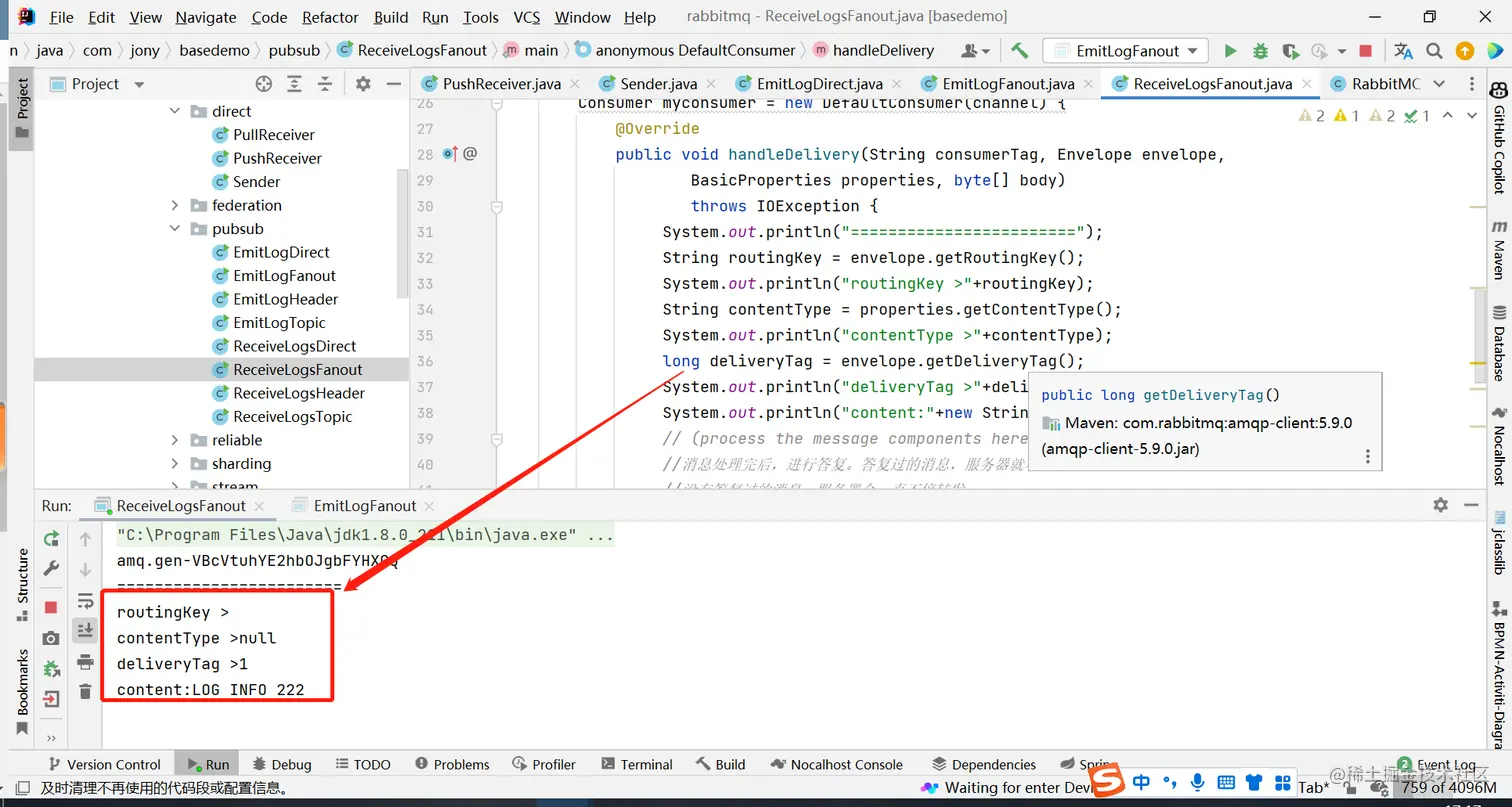Dump threads with the camera icon
The height and width of the screenshot is (807, 1512).
(51, 638)
